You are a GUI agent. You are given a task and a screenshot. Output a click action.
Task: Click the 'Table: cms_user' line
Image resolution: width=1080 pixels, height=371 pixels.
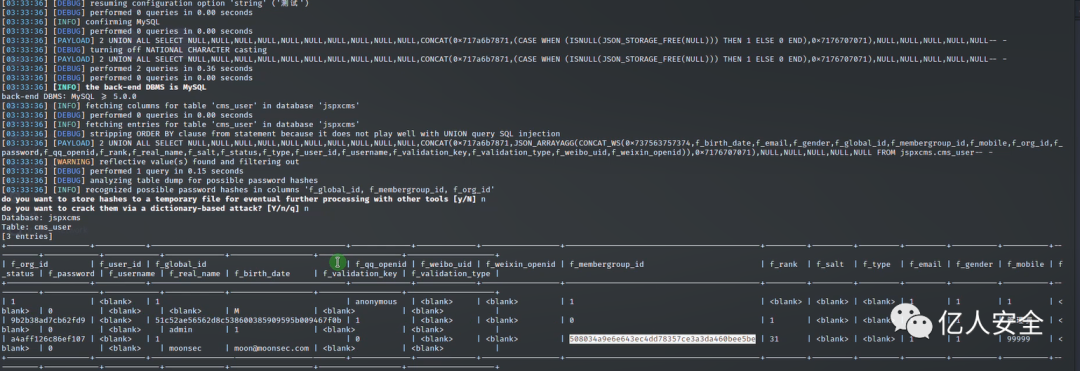pyautogui.click(x=37, y=227)
